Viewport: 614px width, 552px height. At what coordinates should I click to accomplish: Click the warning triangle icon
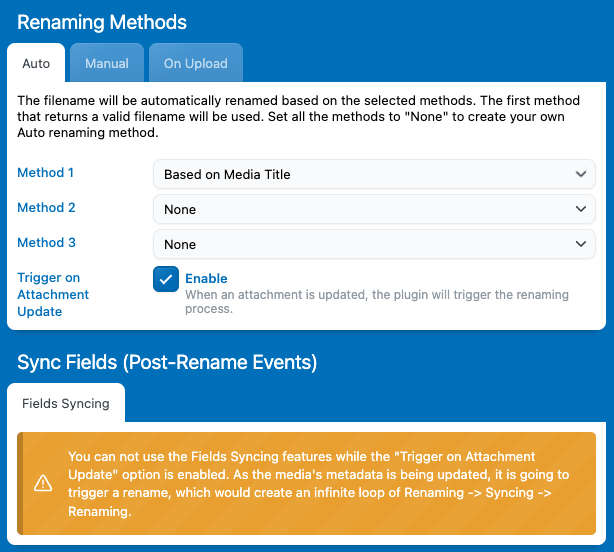43,483
